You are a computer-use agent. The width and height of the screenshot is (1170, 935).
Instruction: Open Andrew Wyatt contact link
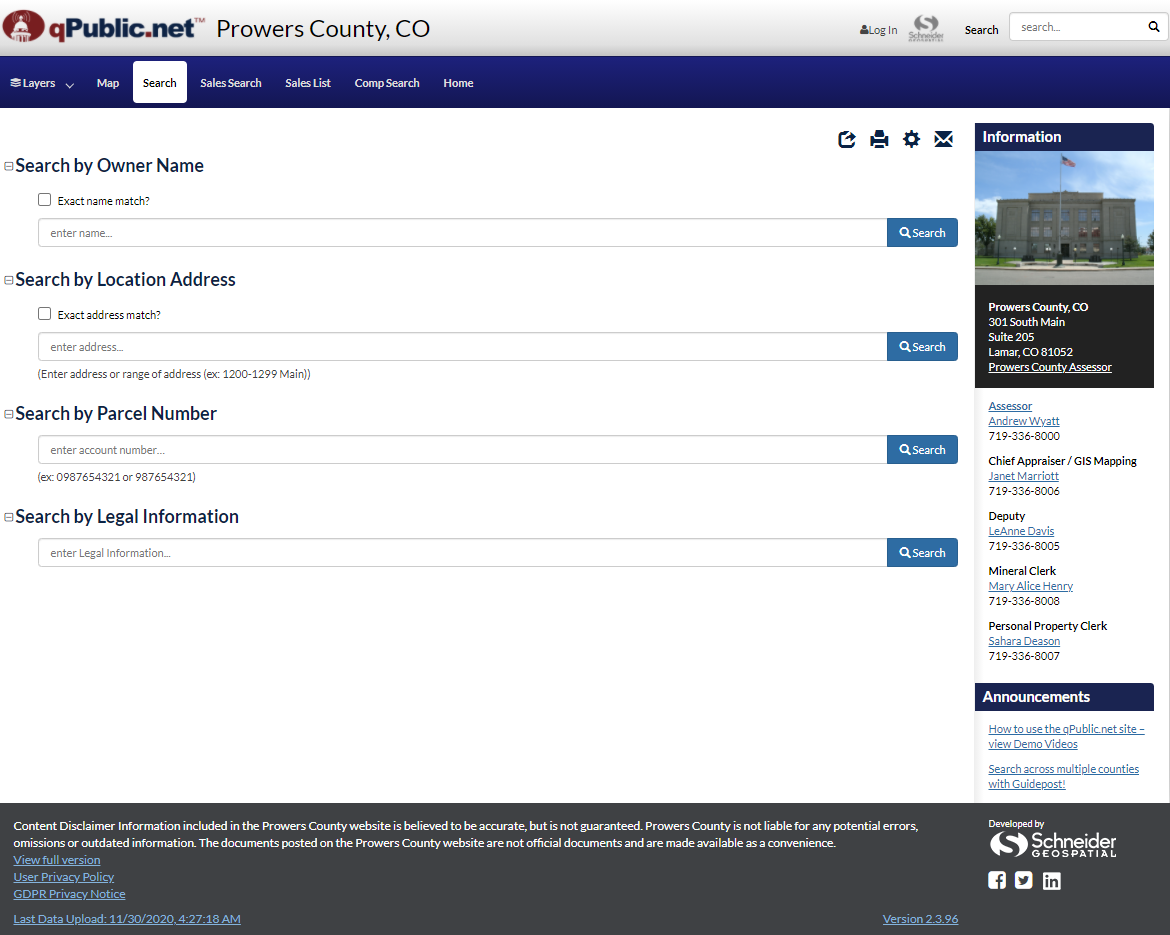(x=1024, y=421)
